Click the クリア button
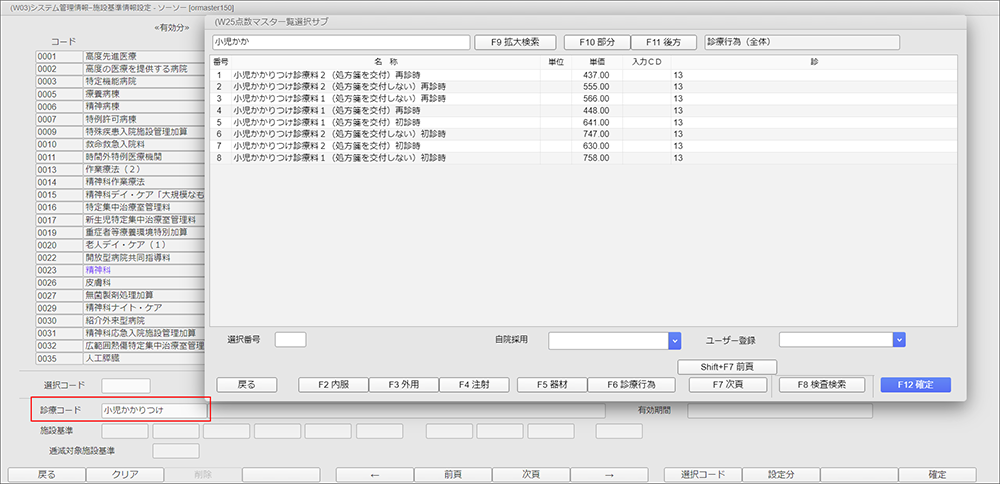 125,475
